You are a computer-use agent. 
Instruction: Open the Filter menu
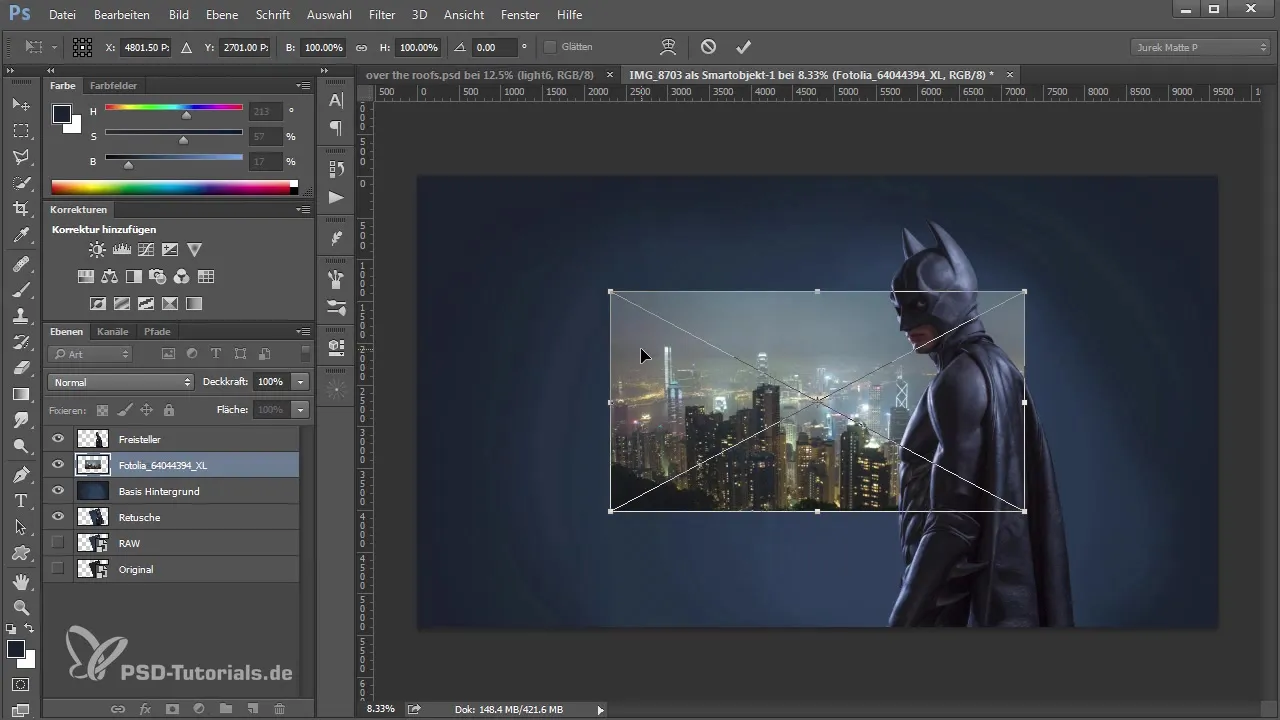tap(381, 15)
